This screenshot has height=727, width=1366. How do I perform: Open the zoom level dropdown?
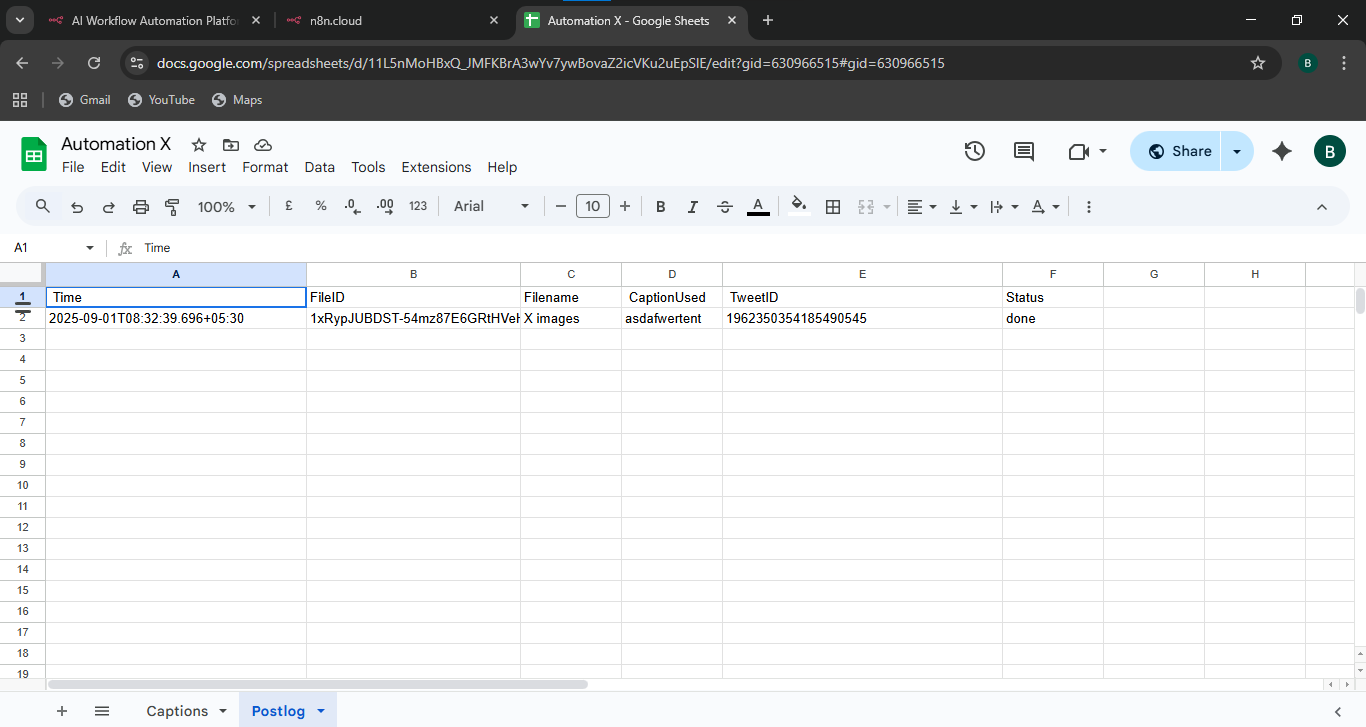click(226, 206)
